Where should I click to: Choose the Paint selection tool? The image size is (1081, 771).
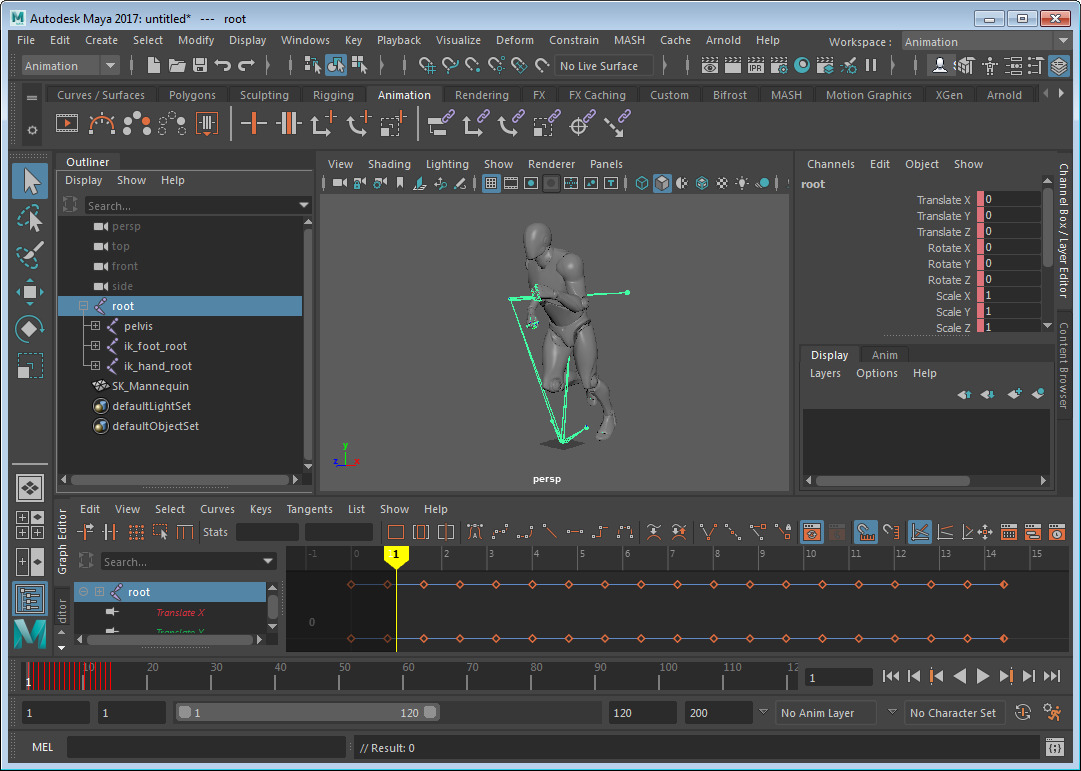tap(30, 255)
